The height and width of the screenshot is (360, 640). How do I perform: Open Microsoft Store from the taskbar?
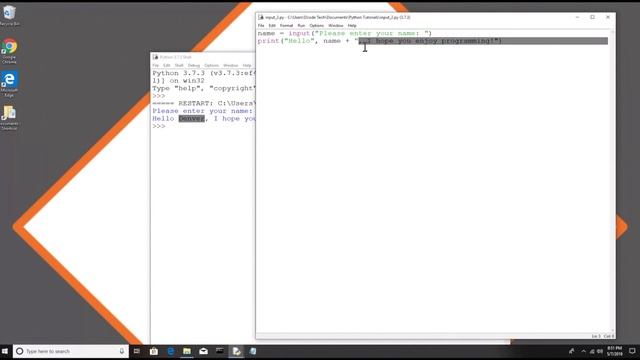154,351
